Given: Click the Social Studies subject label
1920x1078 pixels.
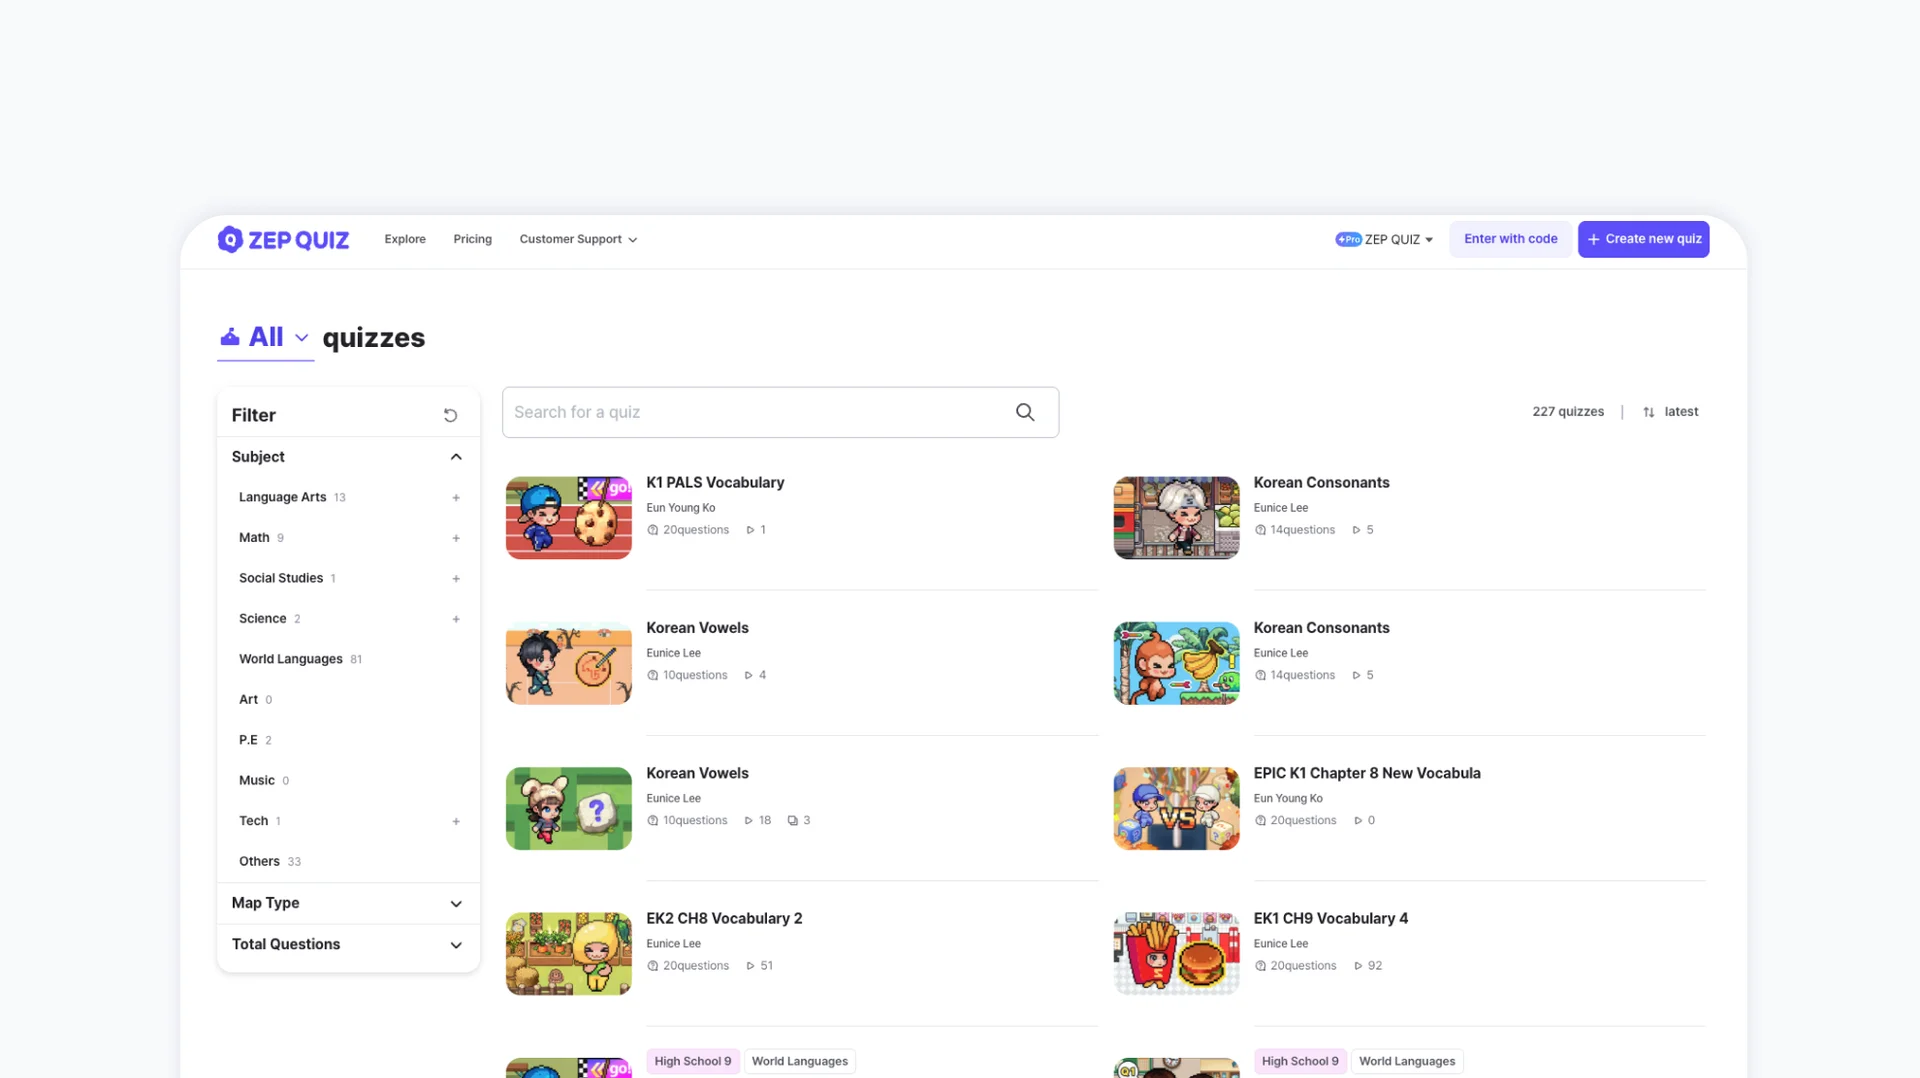Looking at the screenshot, I should click(x=281, y=579).
